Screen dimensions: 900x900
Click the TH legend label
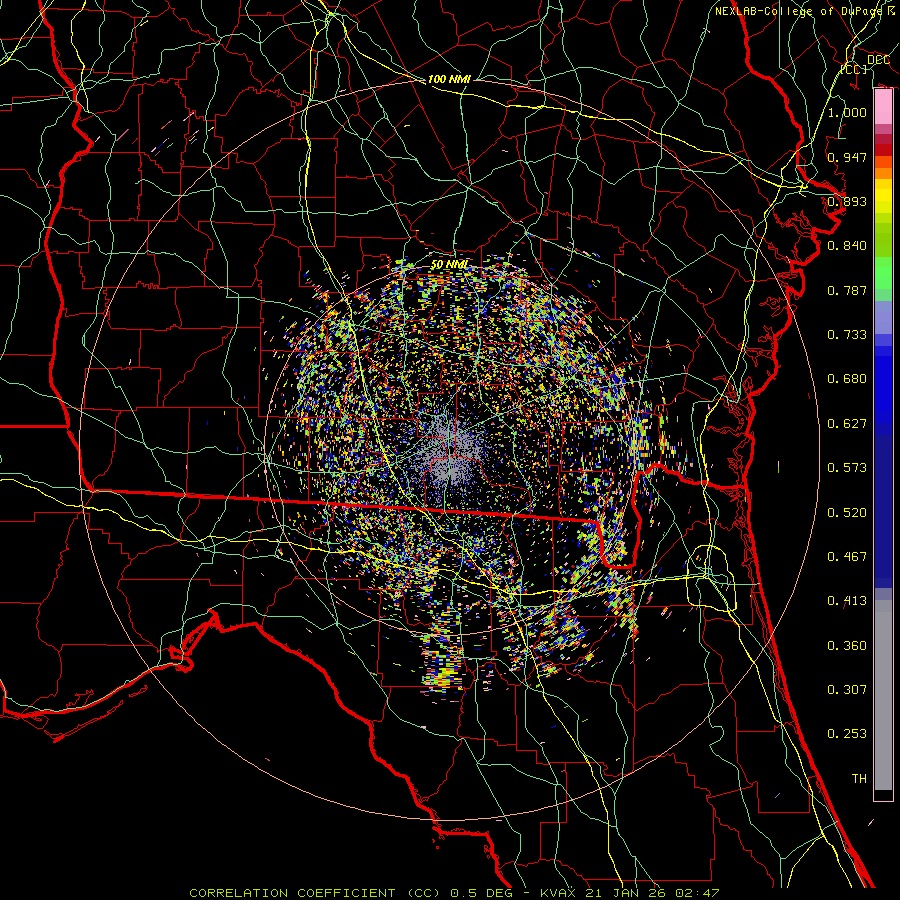click(859, 779)
